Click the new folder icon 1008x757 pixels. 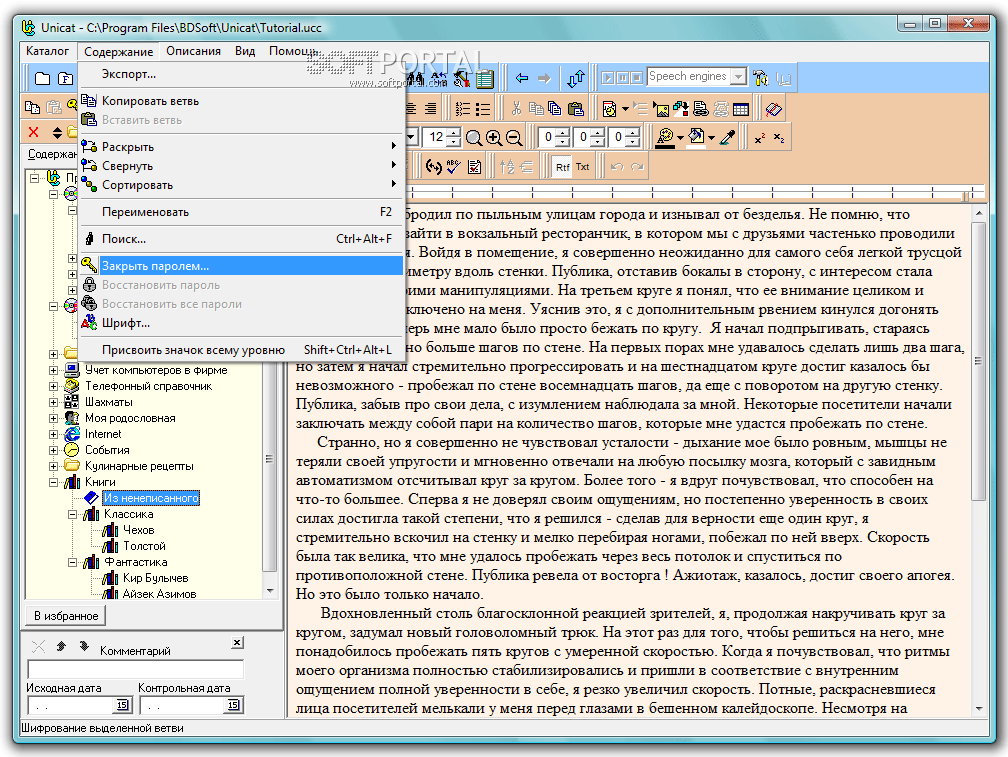tap(42, 78)
